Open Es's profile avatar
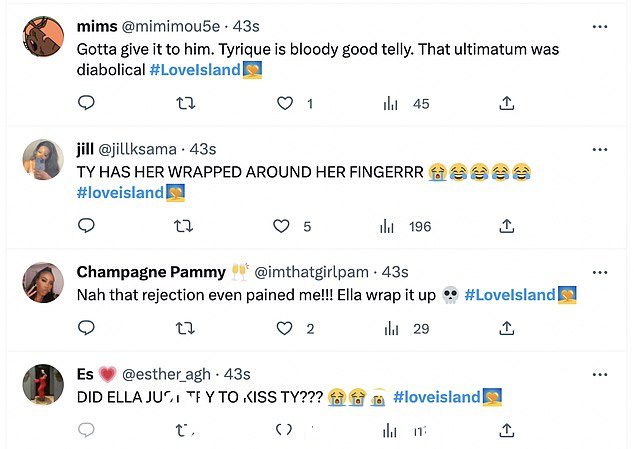 click(x=43, y=384)
